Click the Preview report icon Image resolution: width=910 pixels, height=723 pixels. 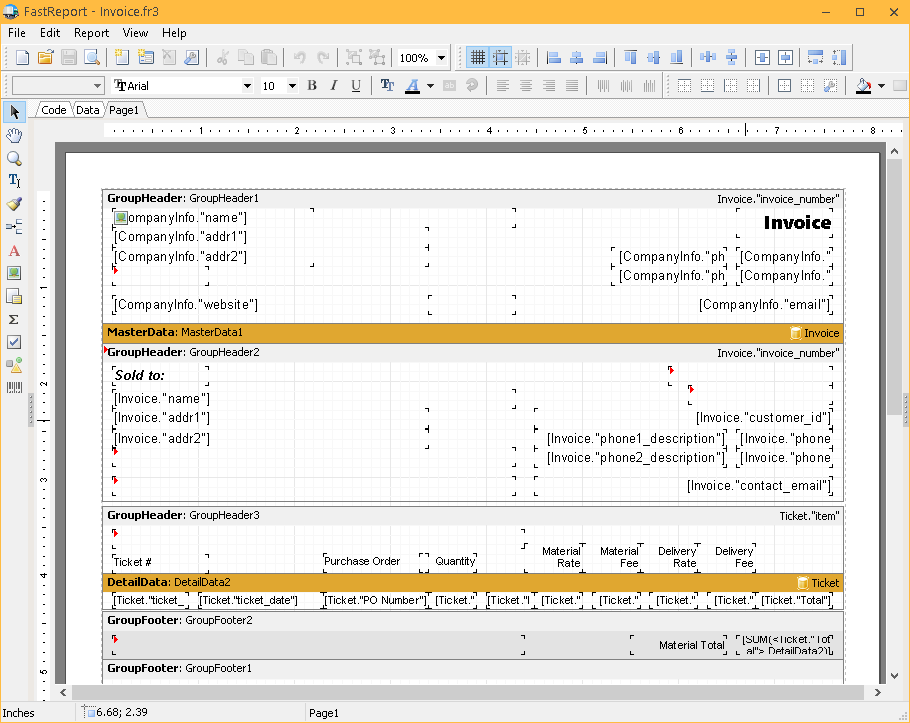coord(93,58)
